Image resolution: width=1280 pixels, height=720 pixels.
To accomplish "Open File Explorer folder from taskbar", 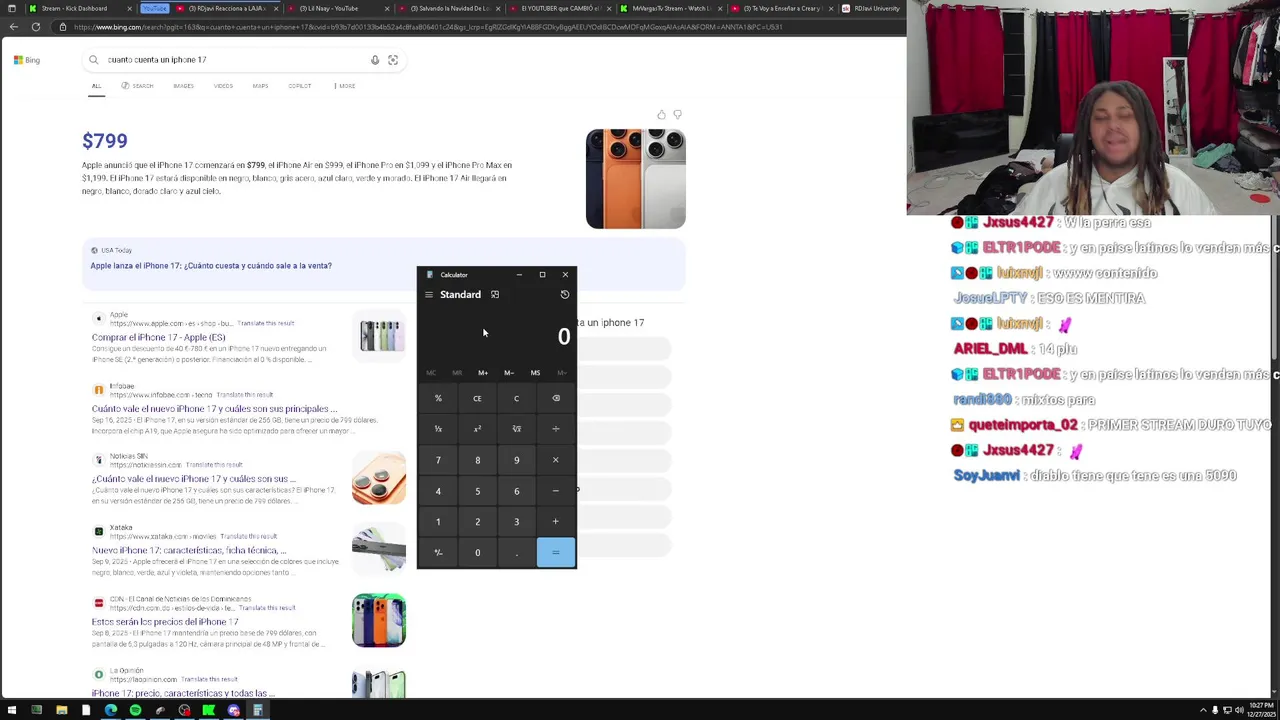I will coord(61,711).
